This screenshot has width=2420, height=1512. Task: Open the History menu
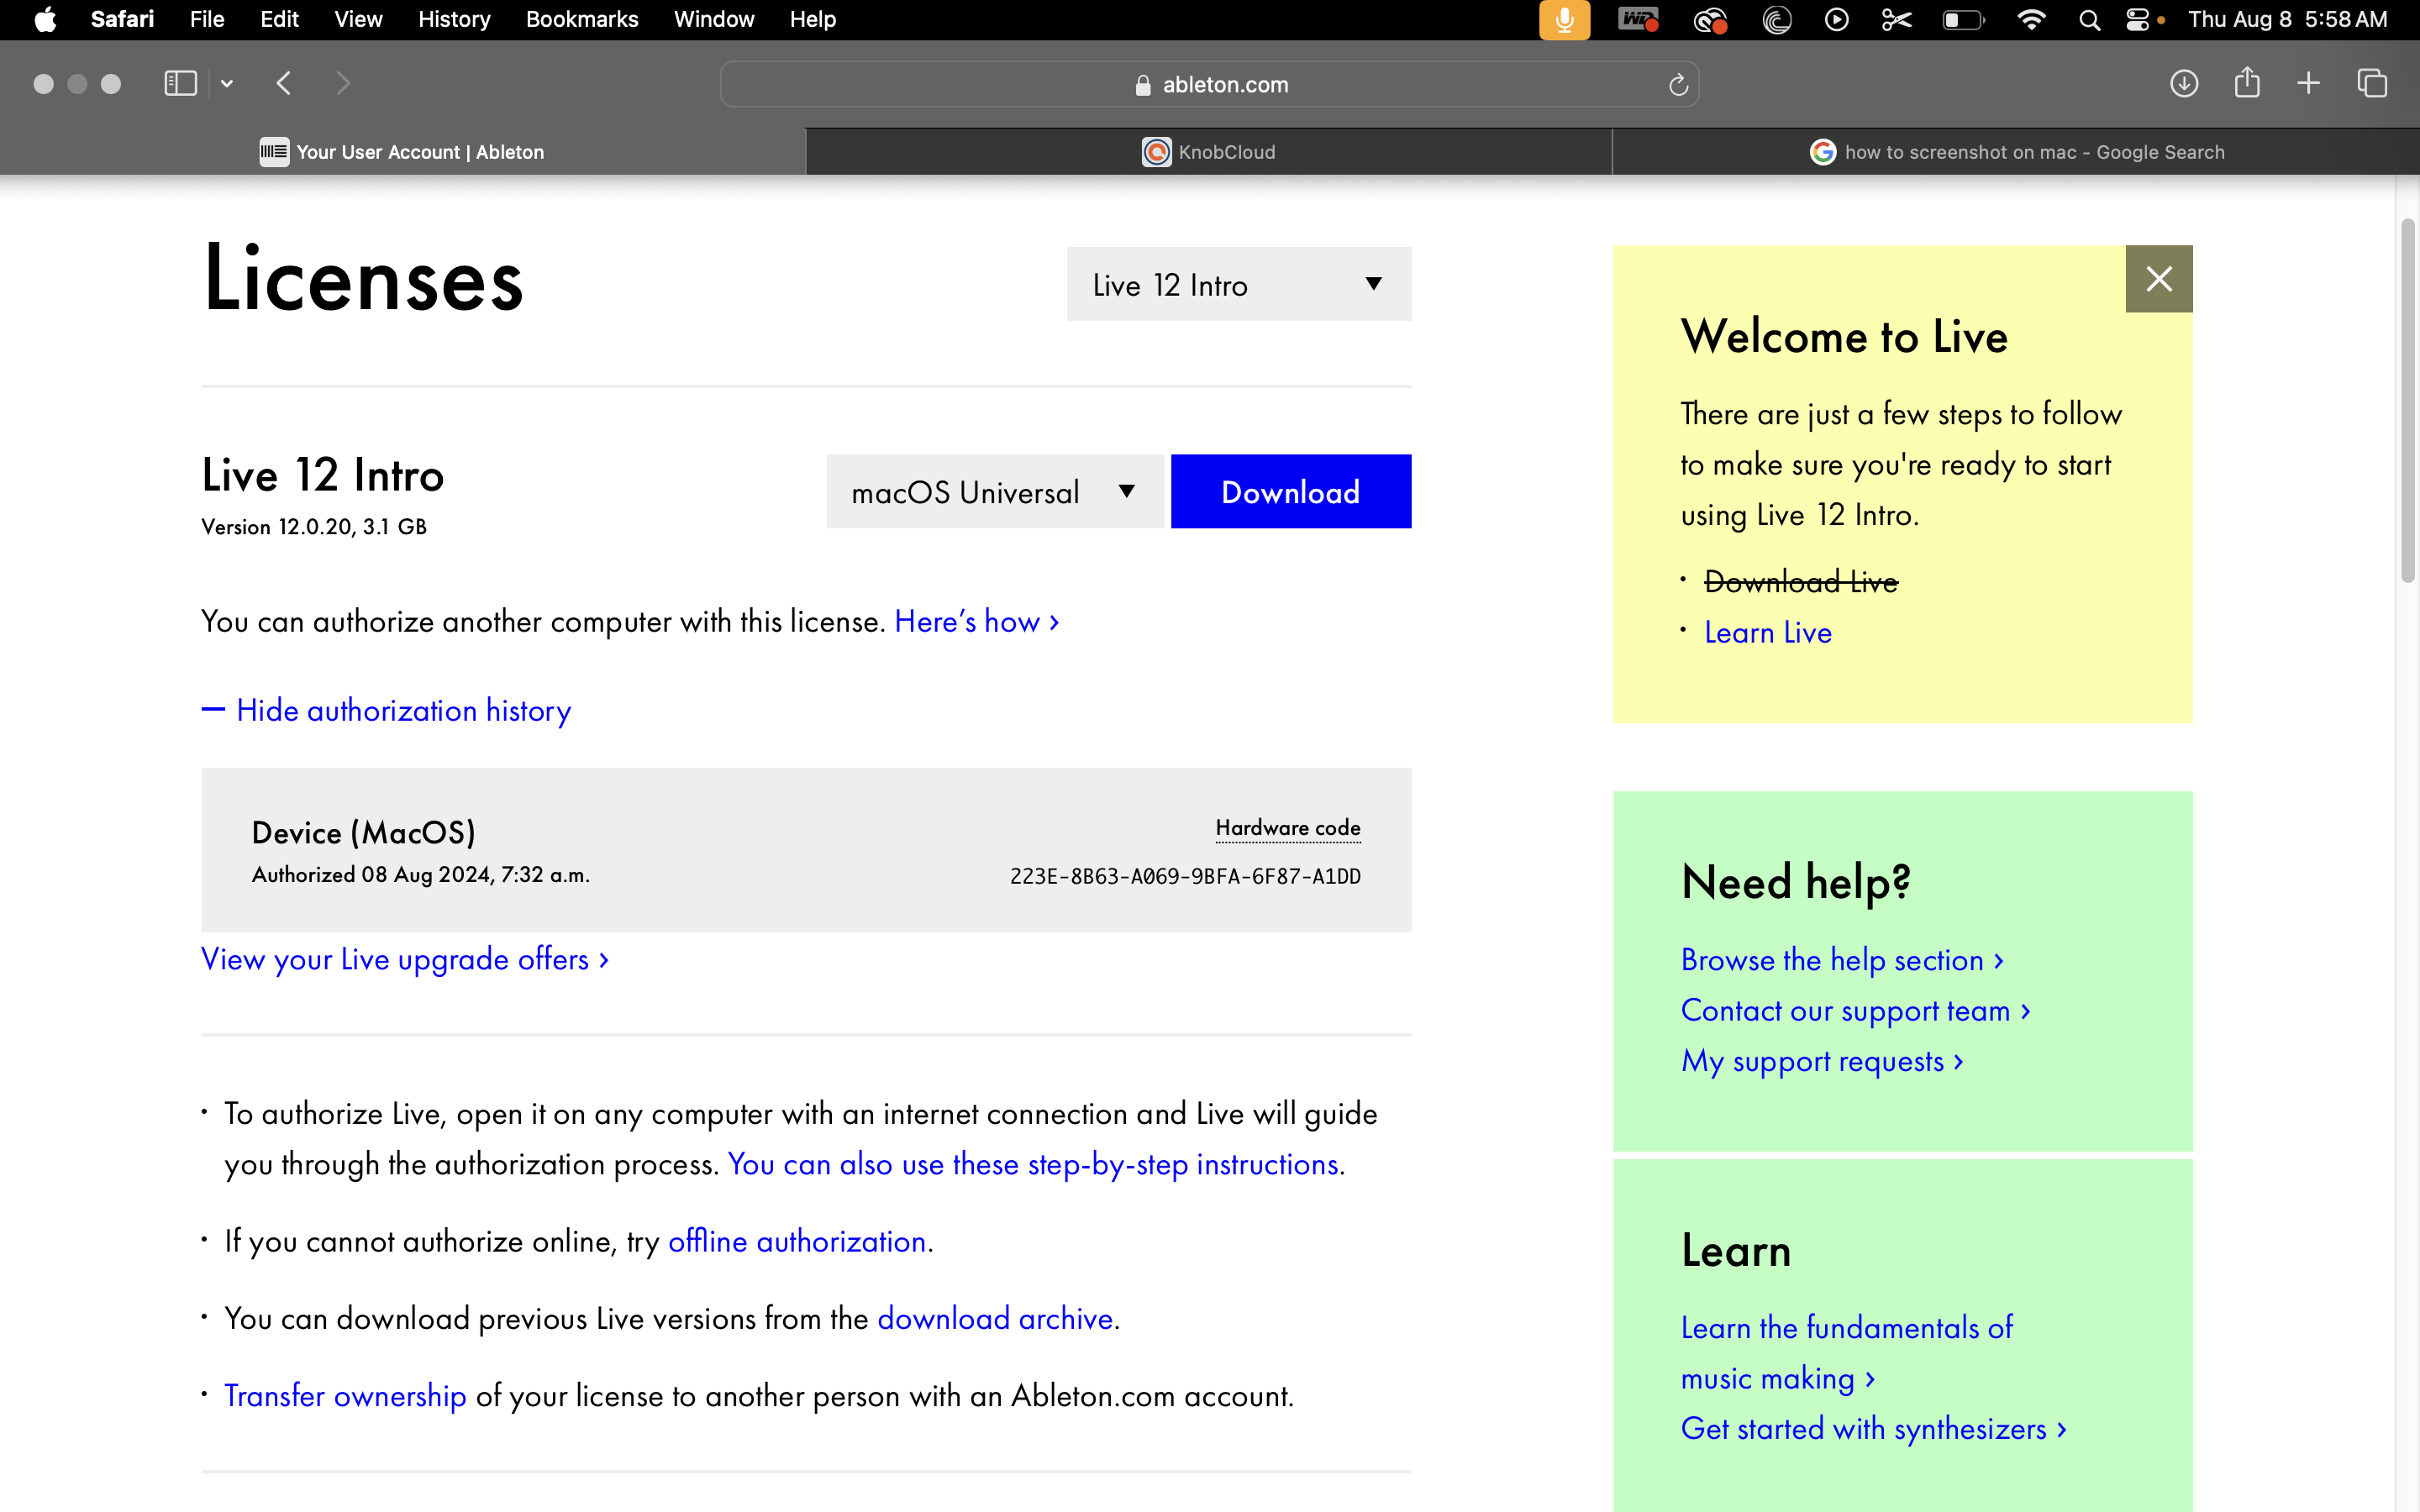[x=454, y=19]
